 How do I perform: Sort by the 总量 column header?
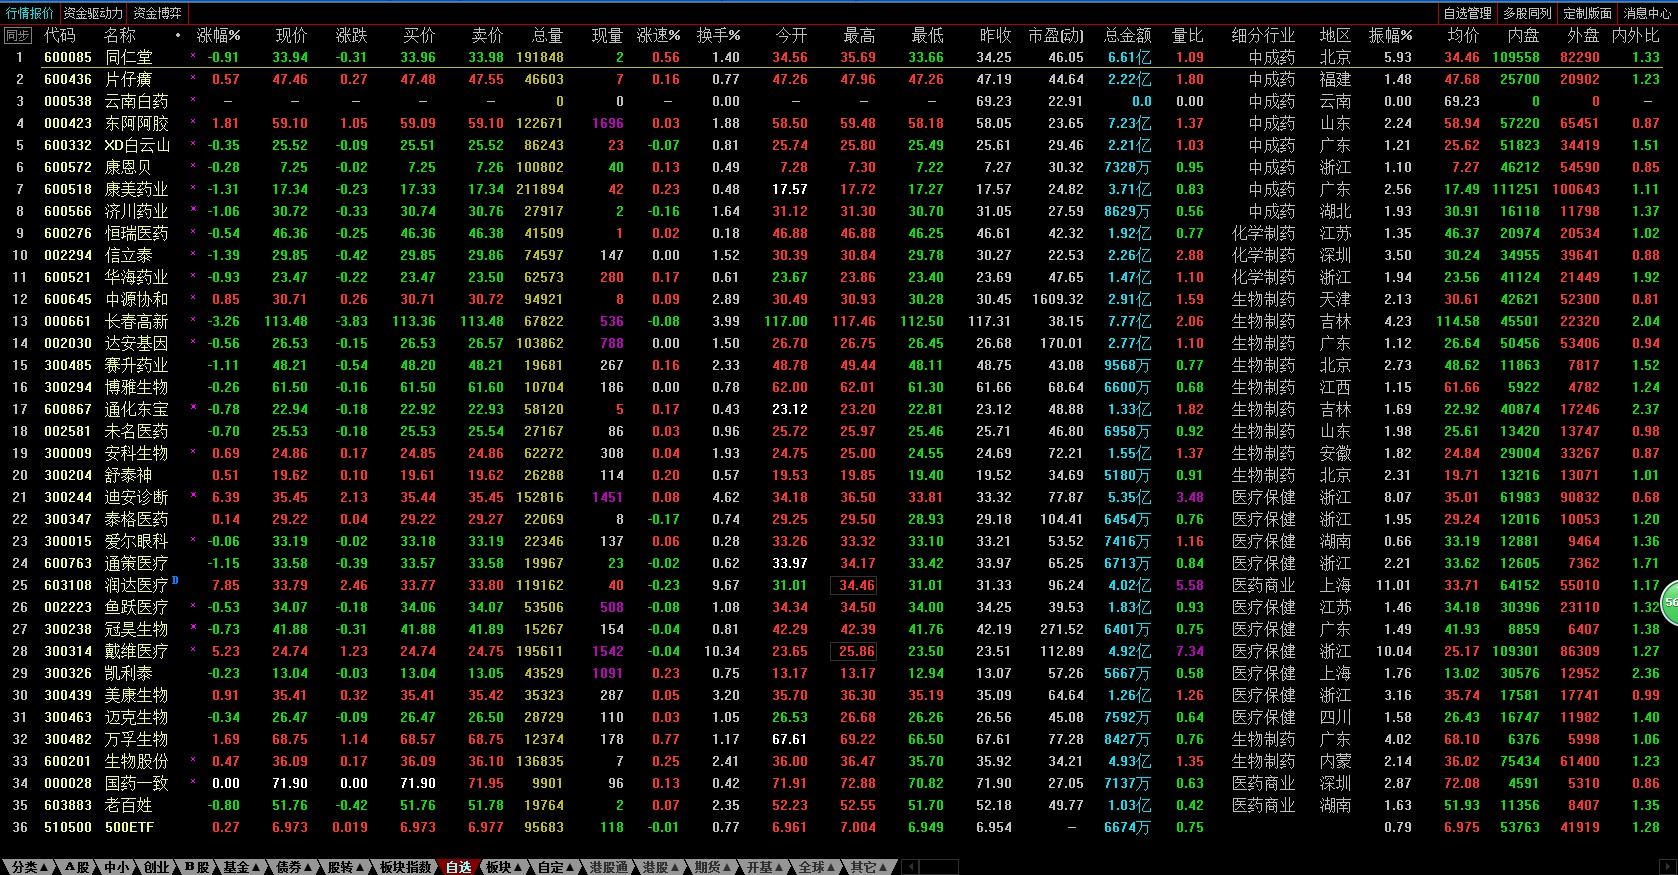[547, 35]
